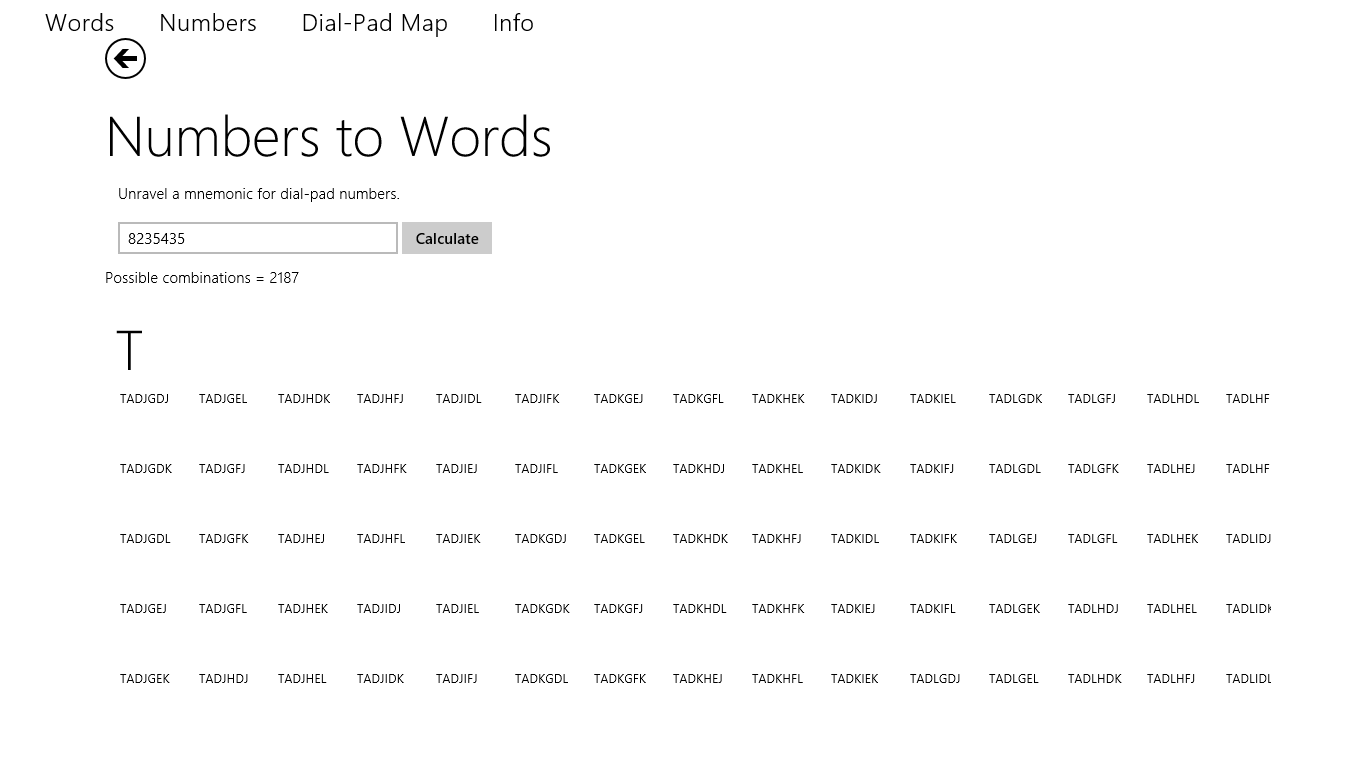
Task: Select the word TADLHEK
Action: (x=1173, y=539)
